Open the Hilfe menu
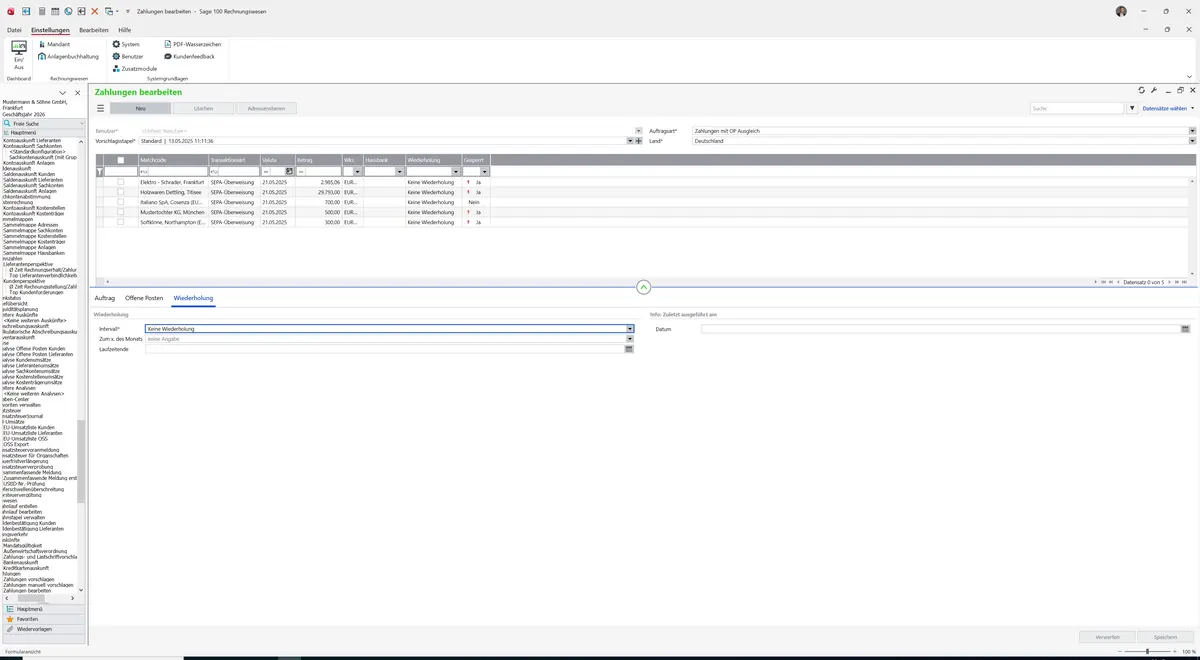1200x660 pixels. (x=125, y=30)
